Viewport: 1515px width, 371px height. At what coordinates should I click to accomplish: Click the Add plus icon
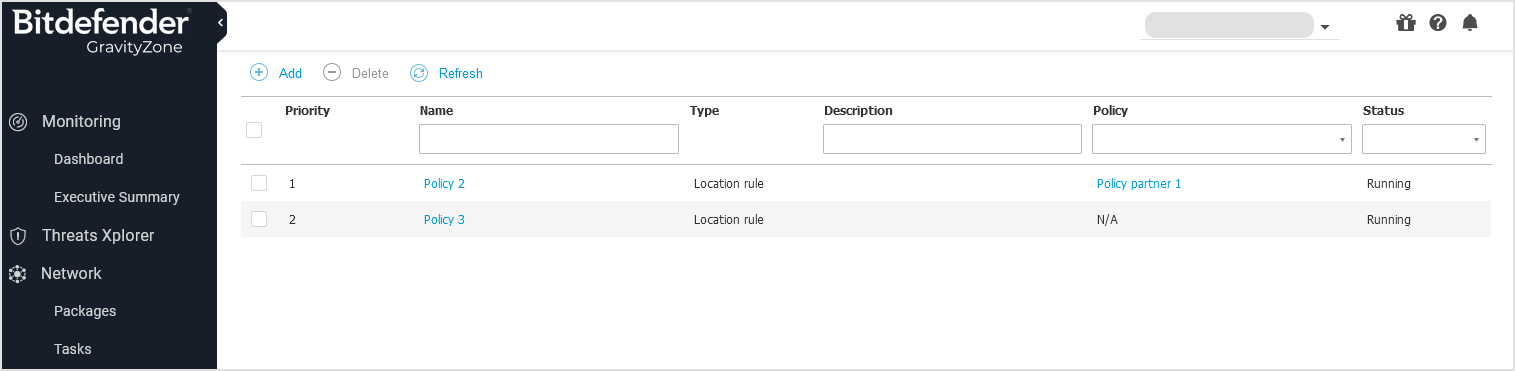259,73
